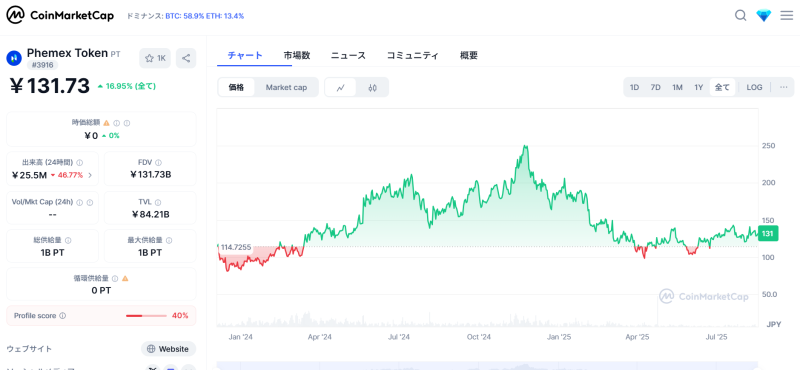Click the Profile score info icon

pyautogui.click(x=62, y=316)
